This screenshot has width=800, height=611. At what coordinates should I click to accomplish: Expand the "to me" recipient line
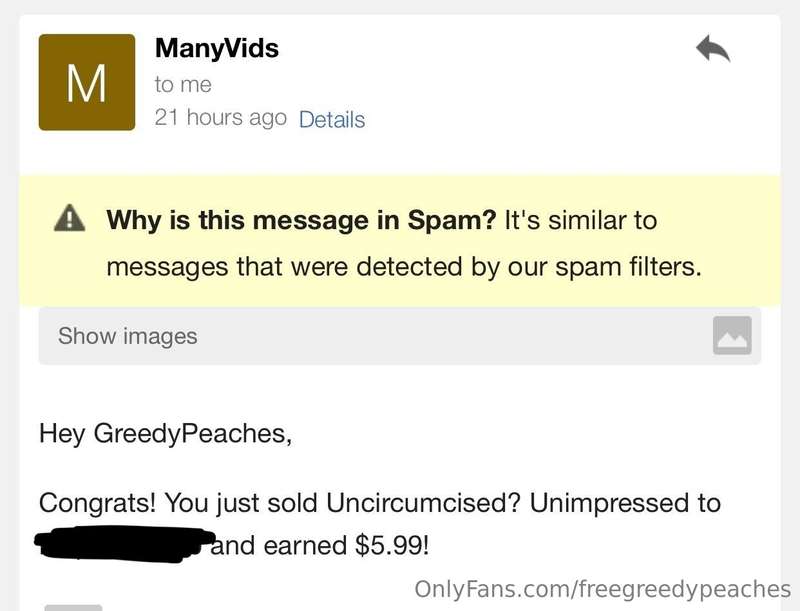point(183,85)
